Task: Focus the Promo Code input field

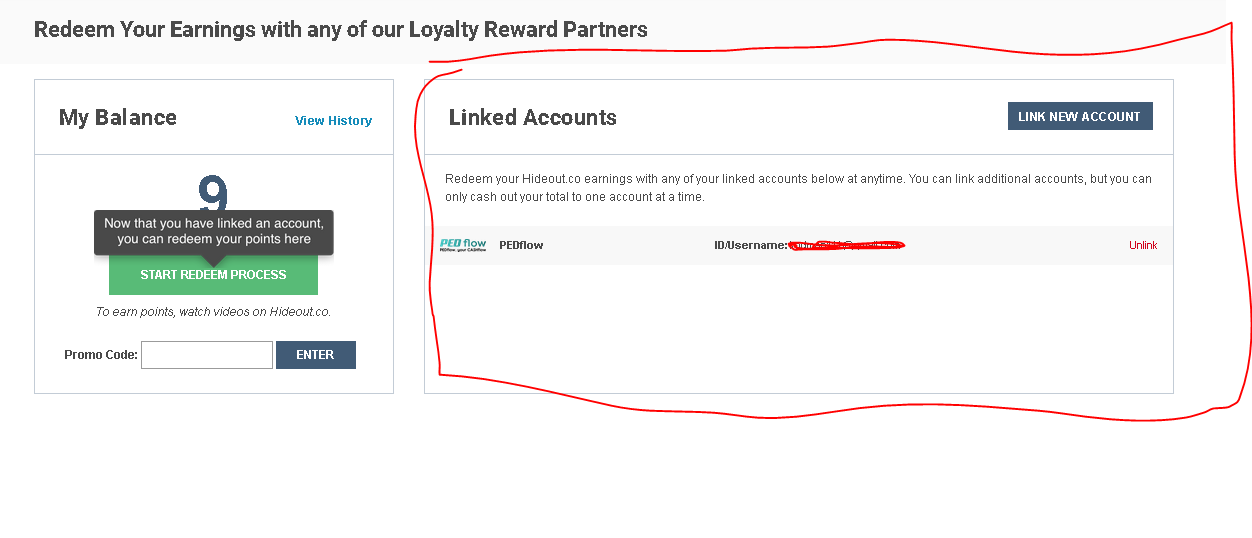Action: [x=207, y=355]
